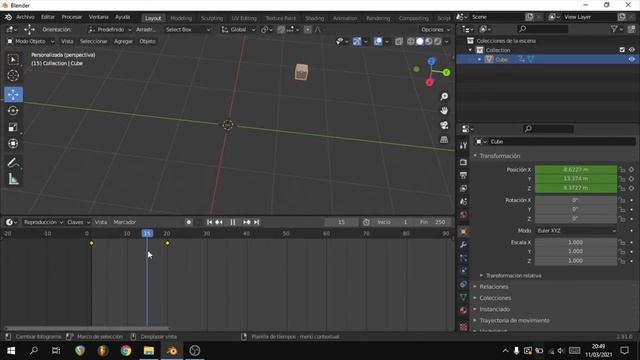
Task: Open the Output properties tab
Action: click(463, 176)
